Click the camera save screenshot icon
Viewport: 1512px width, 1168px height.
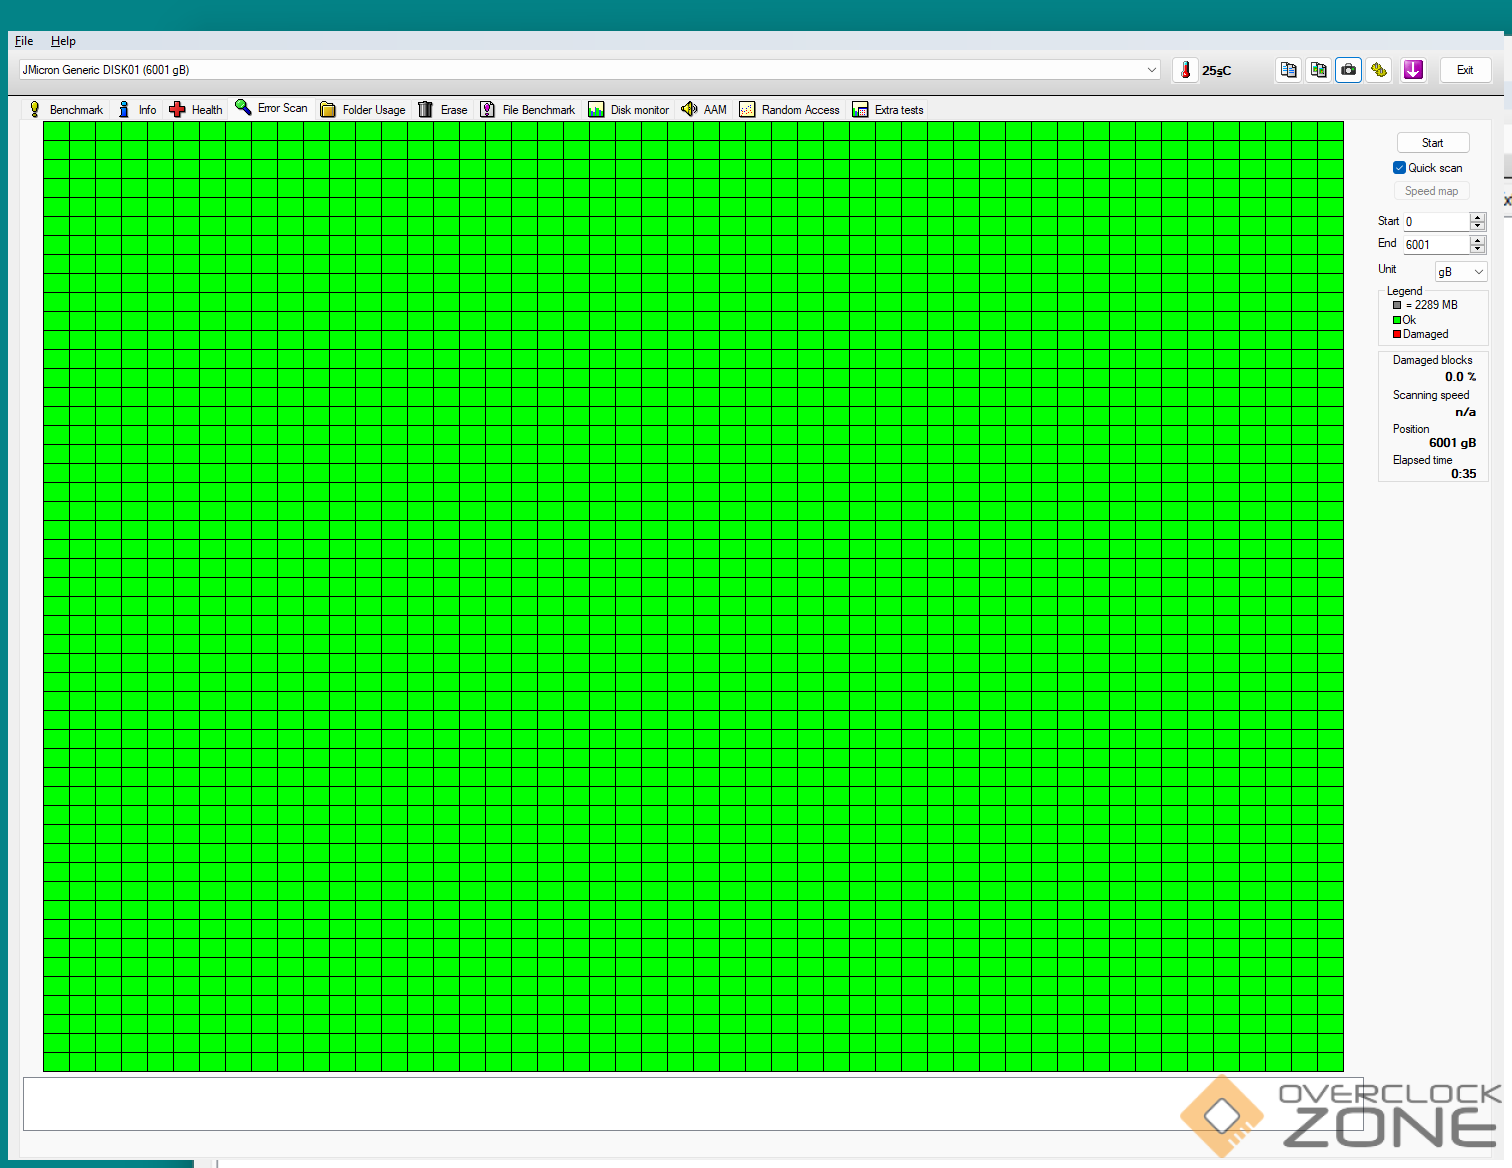pyautogui.click(x=1348, y=70)
